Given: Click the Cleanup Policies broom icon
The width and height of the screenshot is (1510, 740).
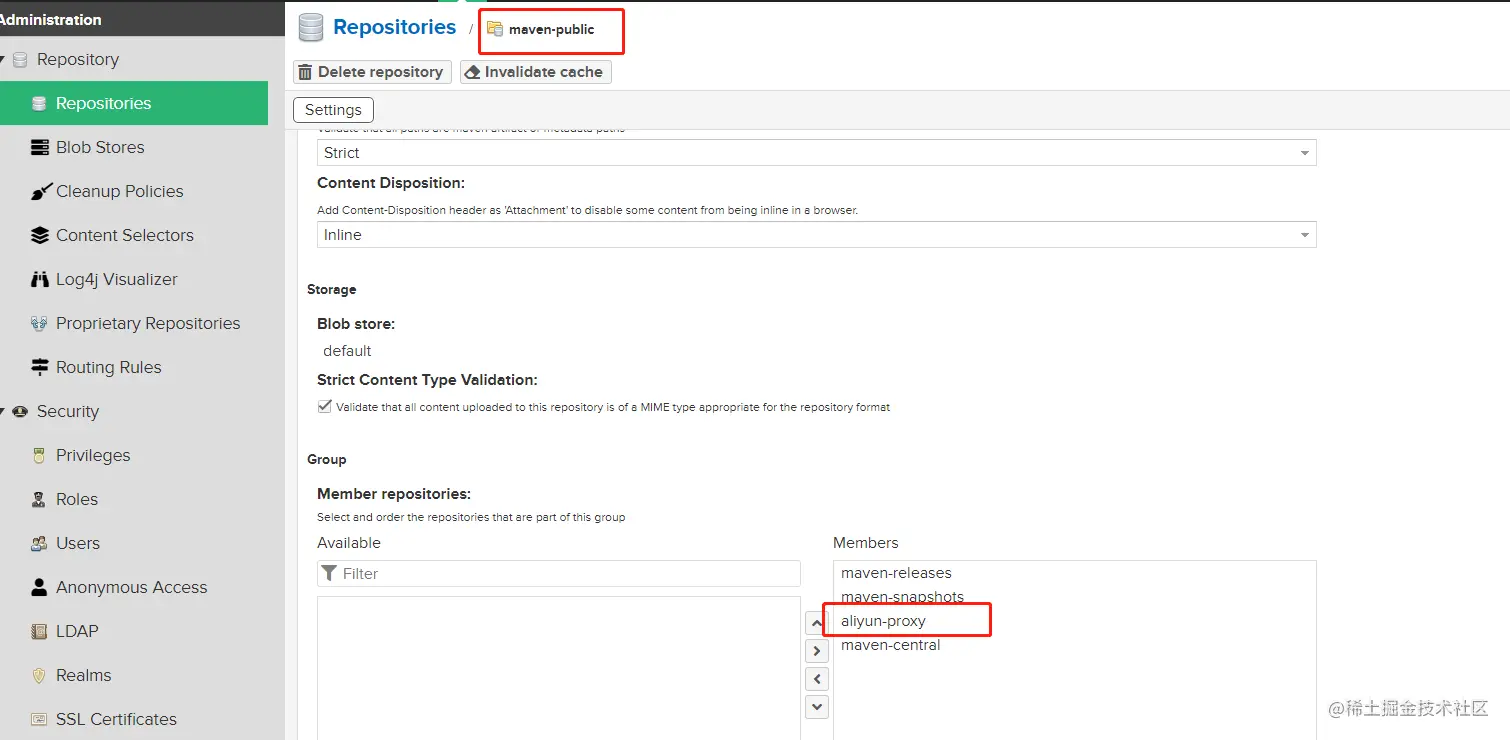Looking at the screenshot, I should (39, 192).
